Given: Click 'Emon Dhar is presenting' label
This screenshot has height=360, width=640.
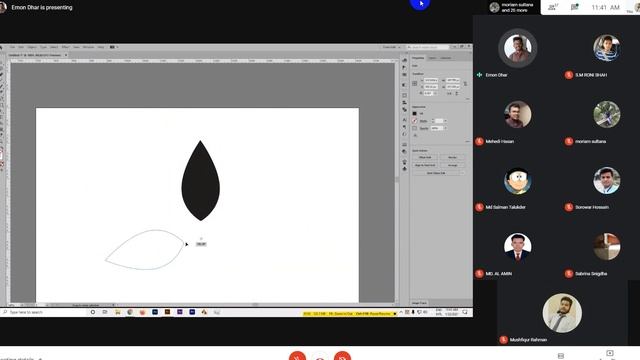Looking at the screenshot, I should tap(42, 7).
